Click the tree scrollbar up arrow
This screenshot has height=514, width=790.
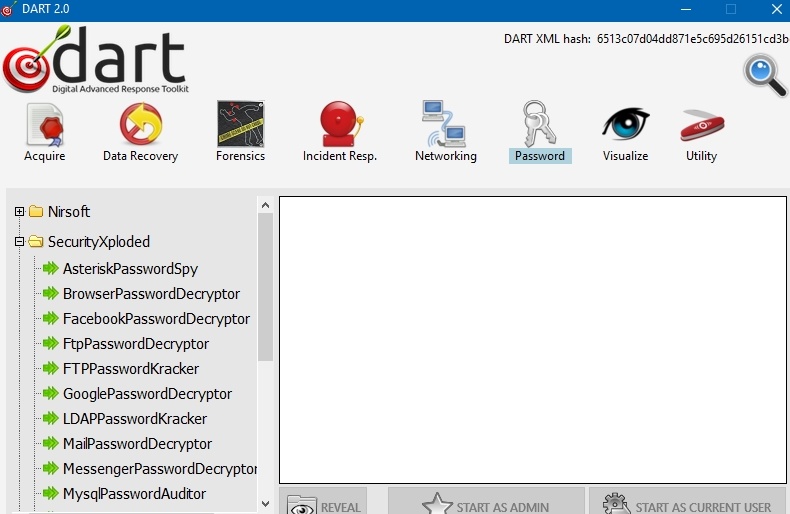(266, 205)
